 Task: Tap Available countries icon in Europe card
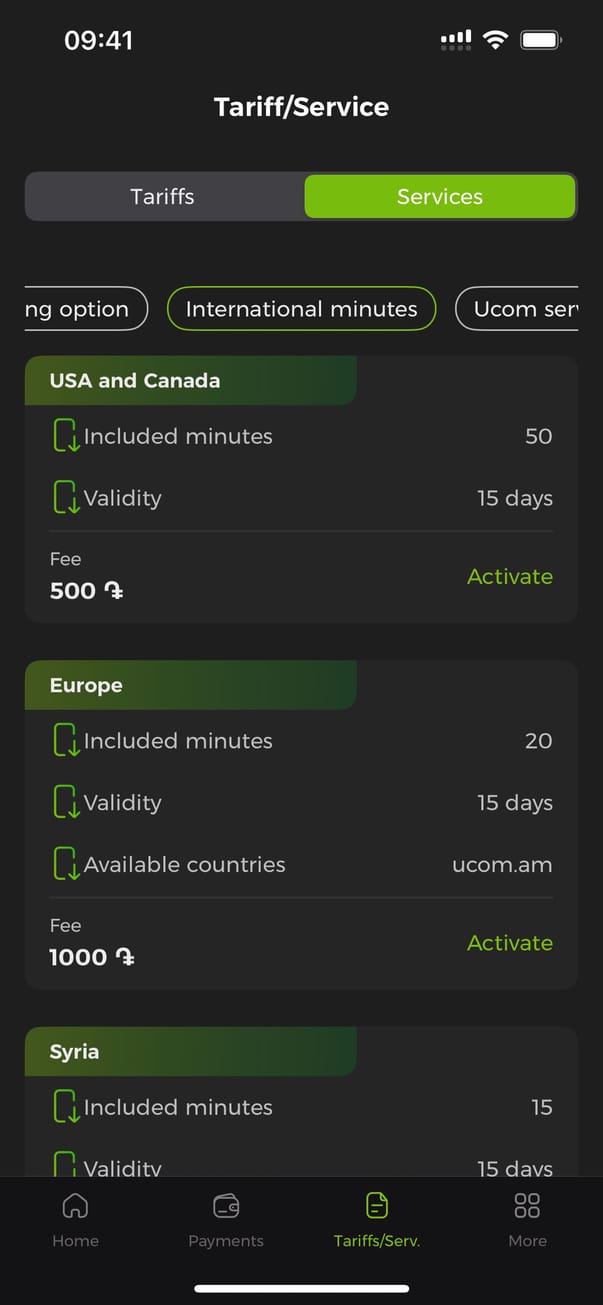pyautogui.click(x=66, y=864)
